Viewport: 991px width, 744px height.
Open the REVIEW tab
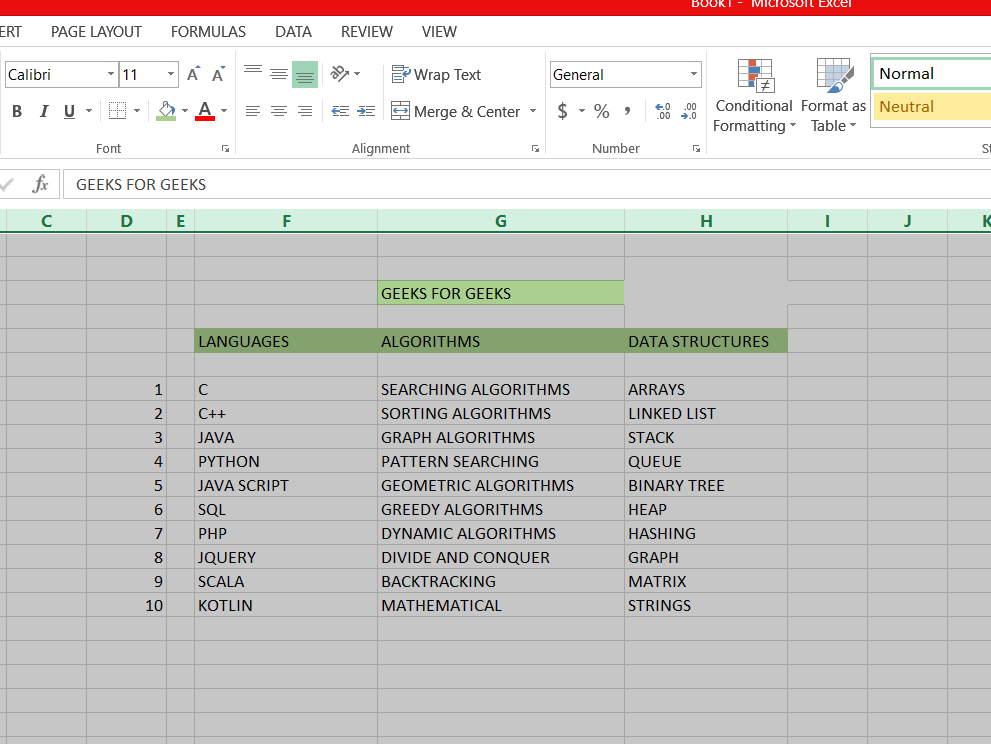(x=367, y=32)
